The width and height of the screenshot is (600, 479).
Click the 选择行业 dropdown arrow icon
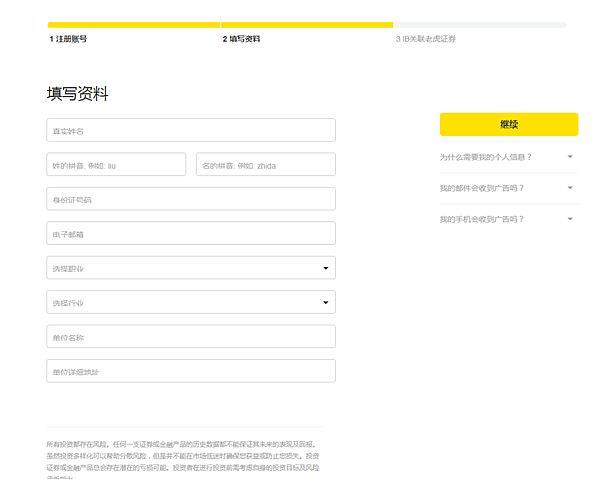click(326, 303)
